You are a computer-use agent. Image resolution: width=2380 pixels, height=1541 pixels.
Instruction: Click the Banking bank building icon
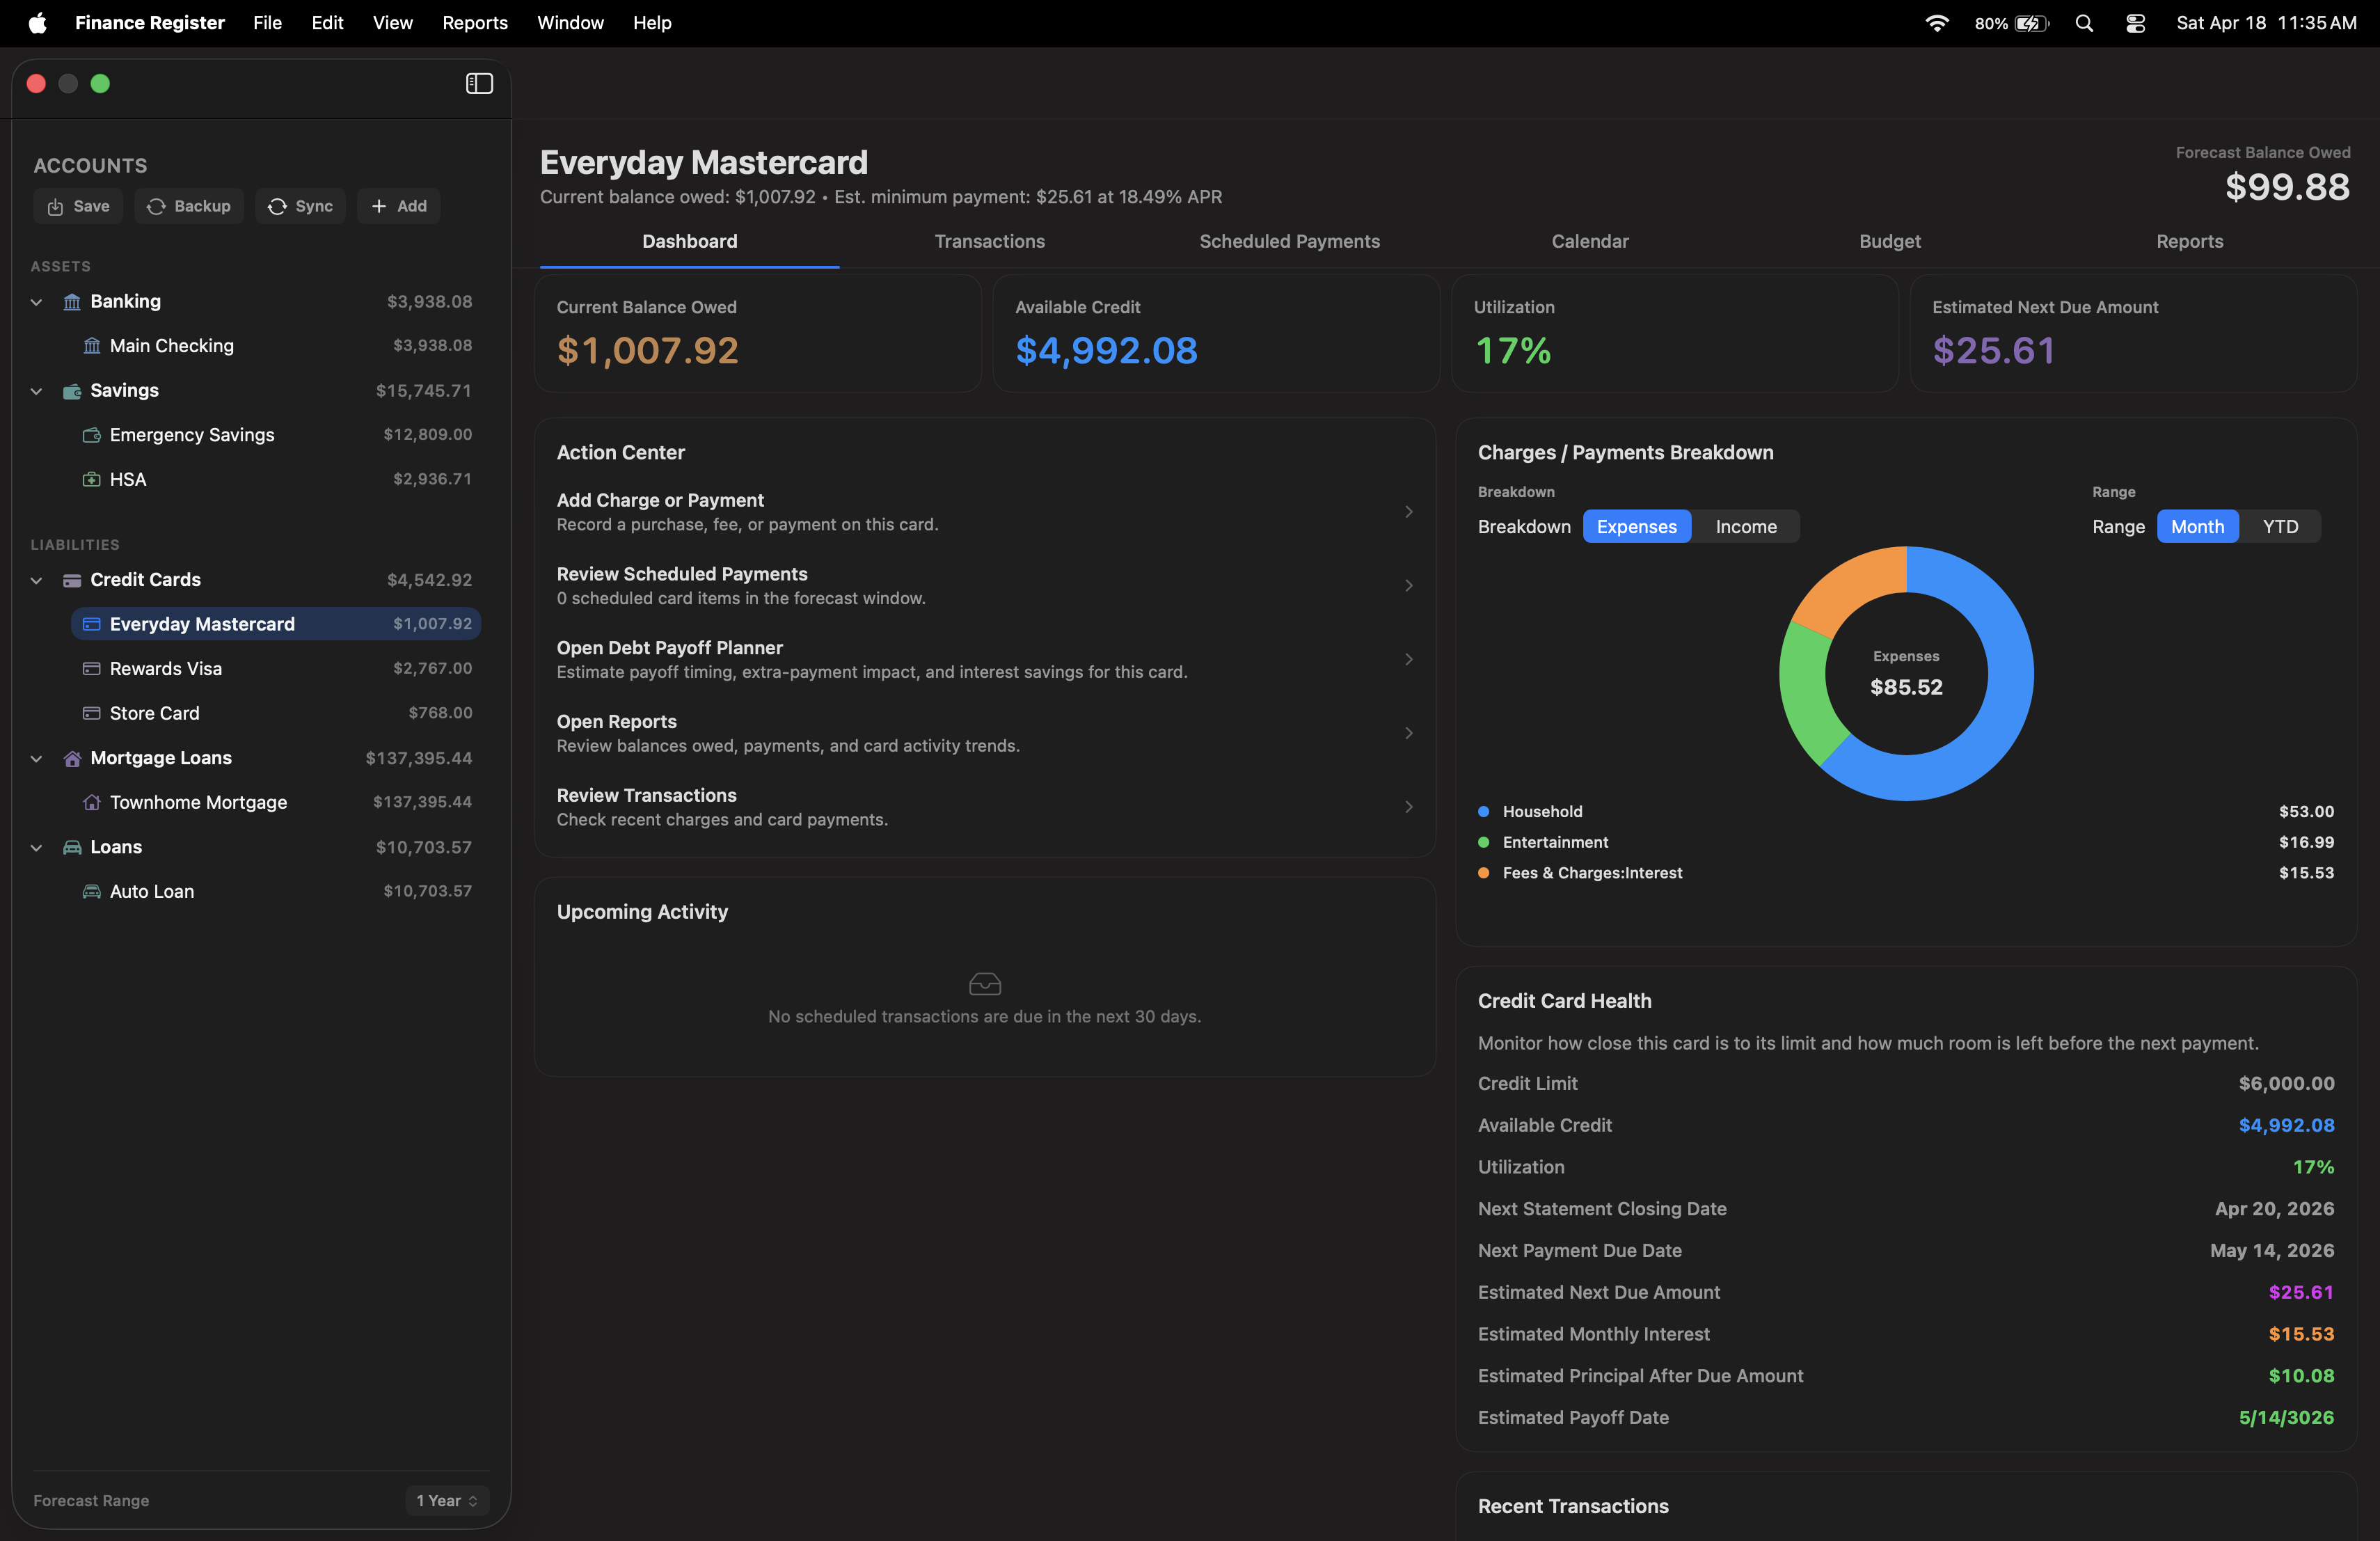(x=72, y=302)
